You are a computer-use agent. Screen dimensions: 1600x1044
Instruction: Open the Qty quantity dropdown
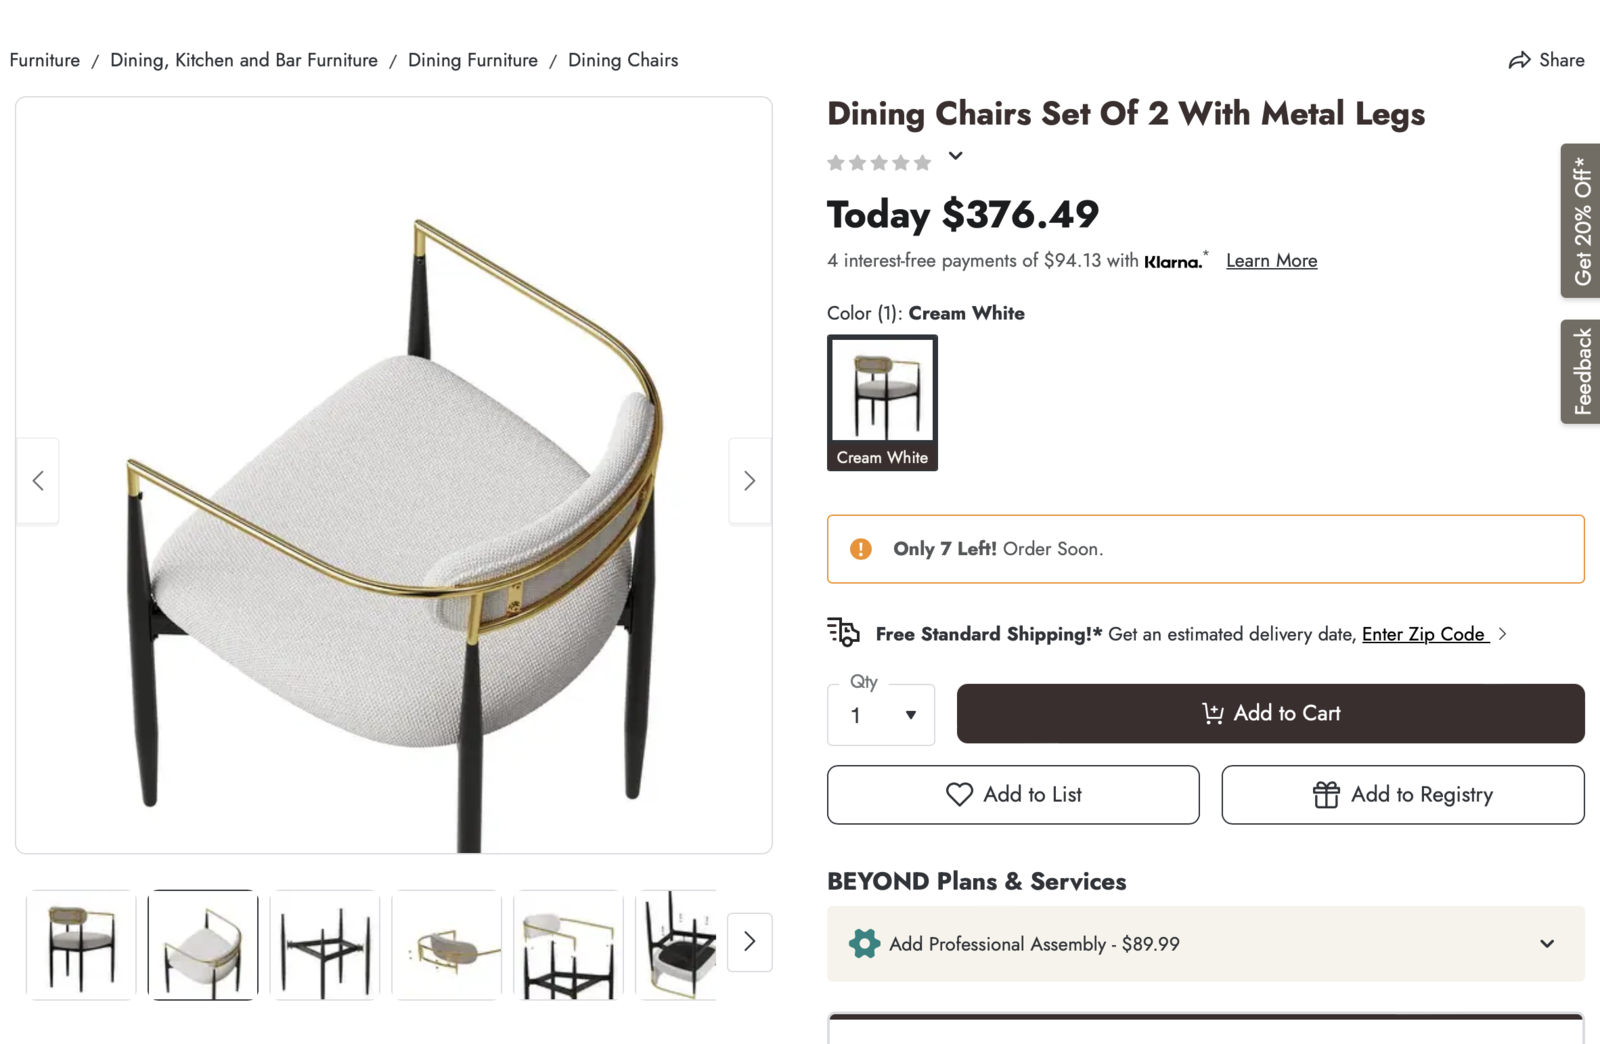point(881,715)
